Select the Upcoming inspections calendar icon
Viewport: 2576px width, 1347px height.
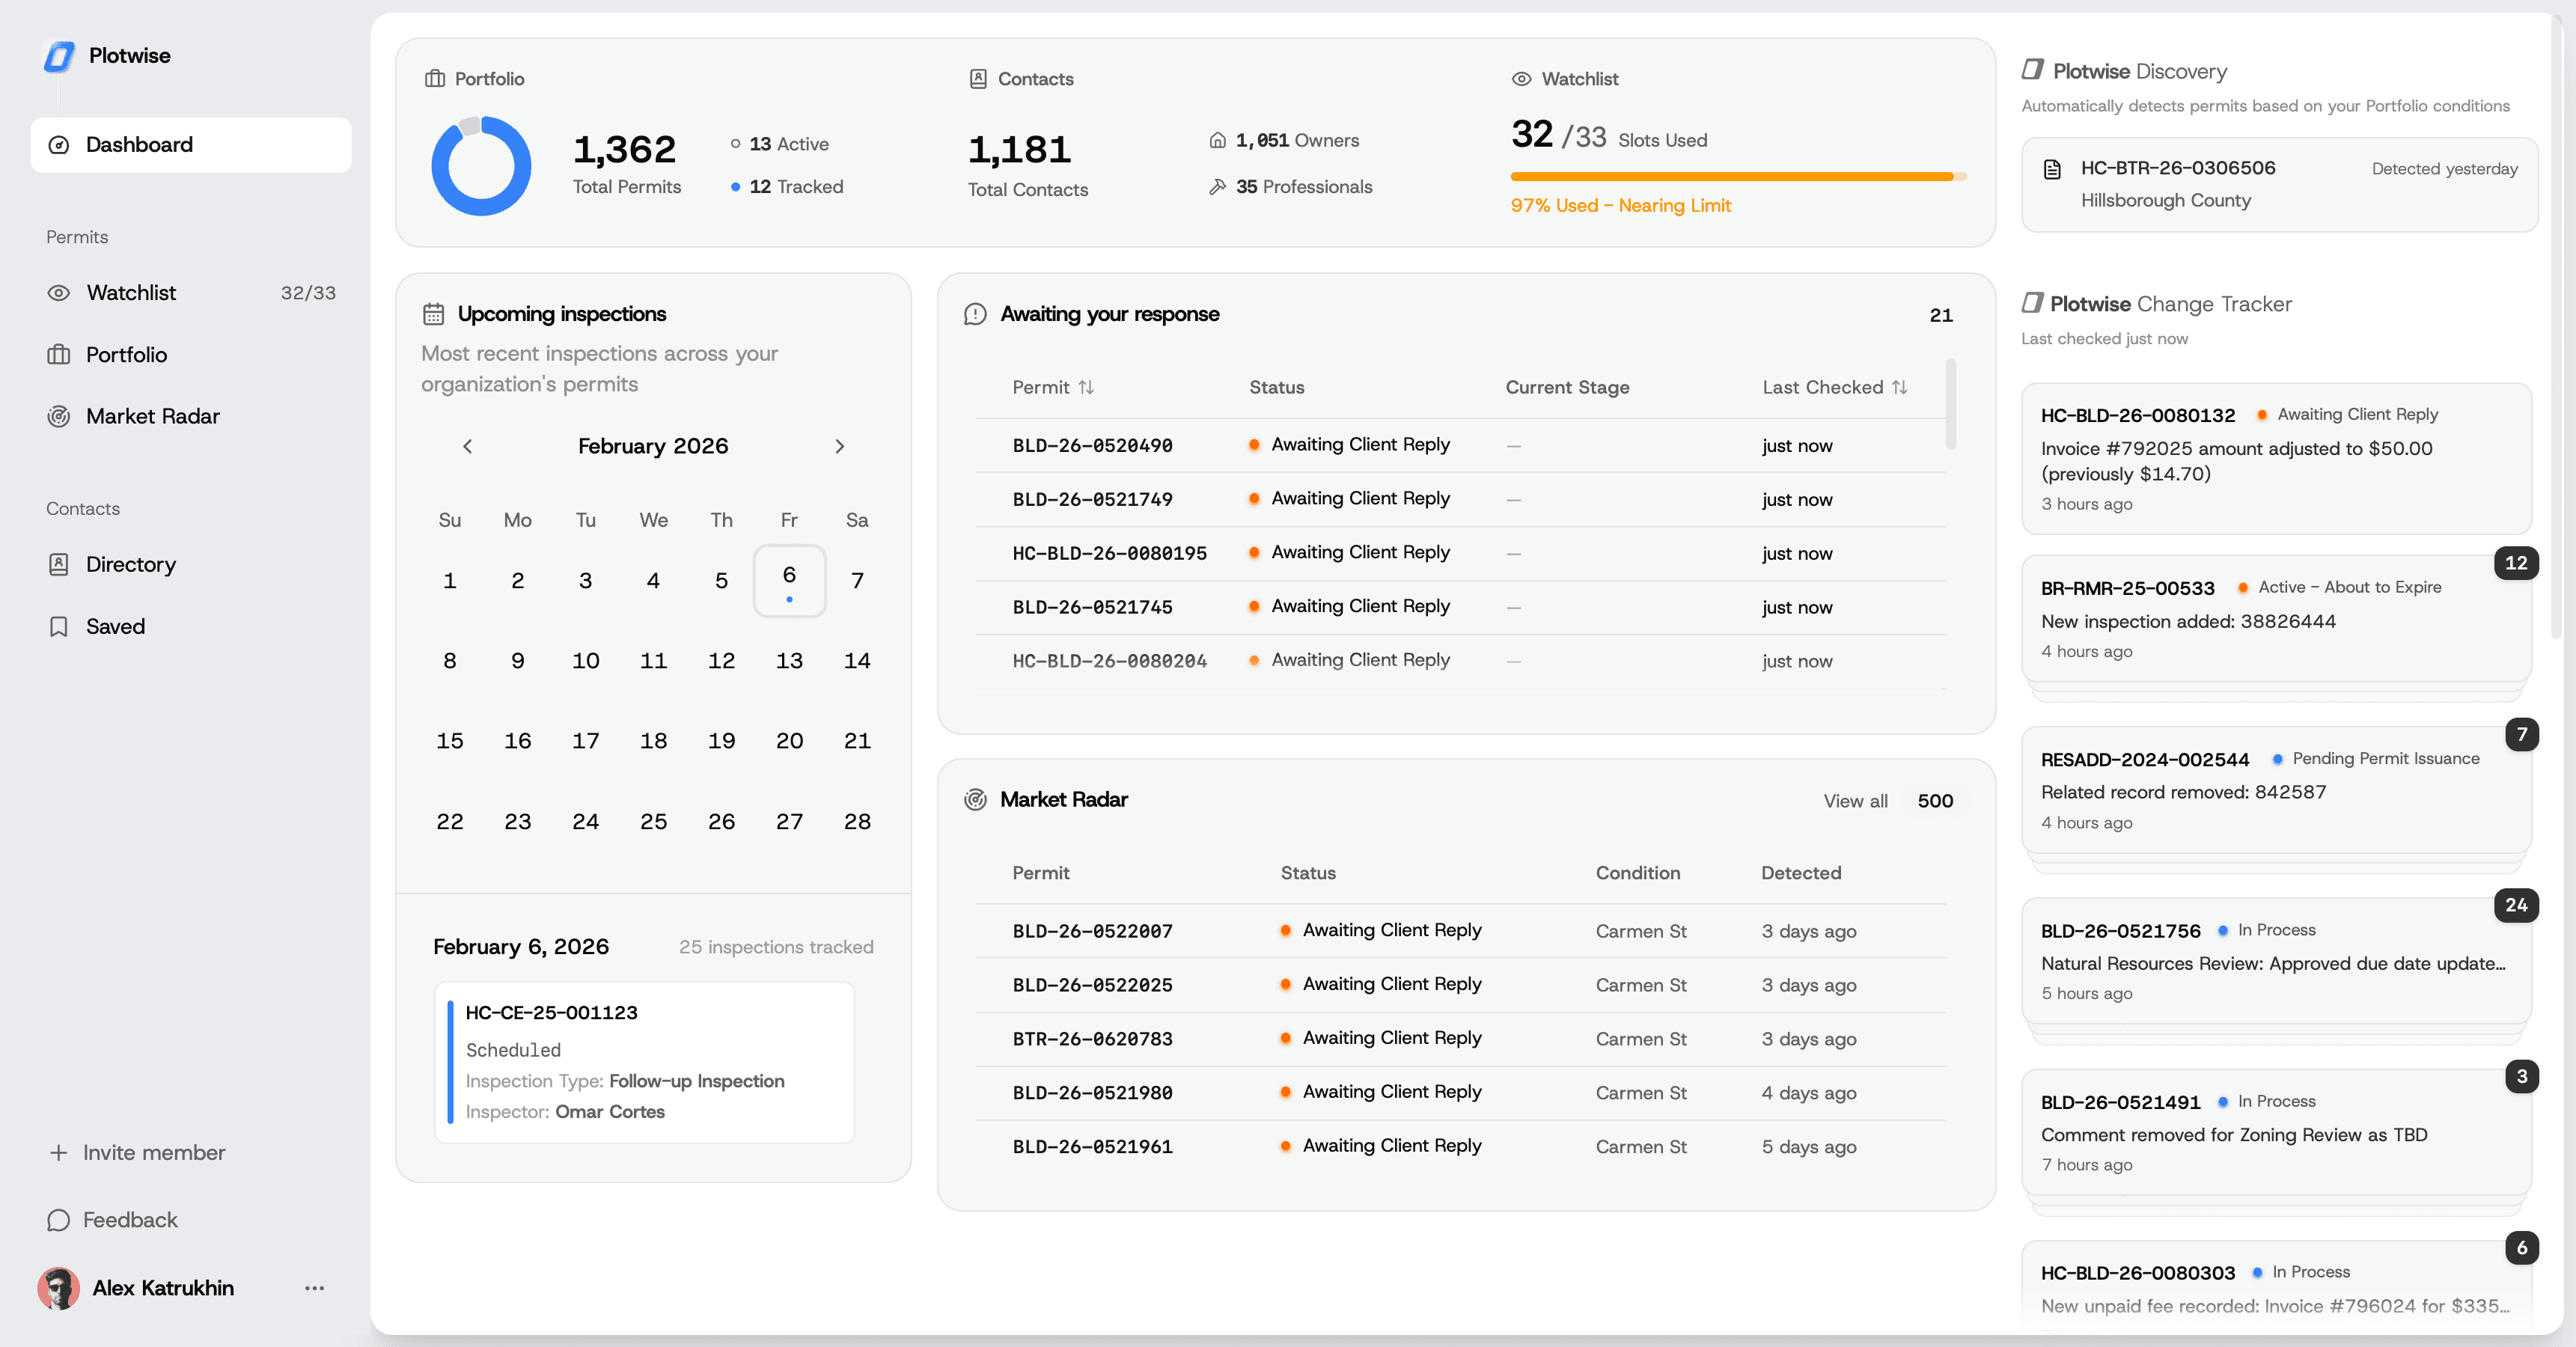[434, 313]
